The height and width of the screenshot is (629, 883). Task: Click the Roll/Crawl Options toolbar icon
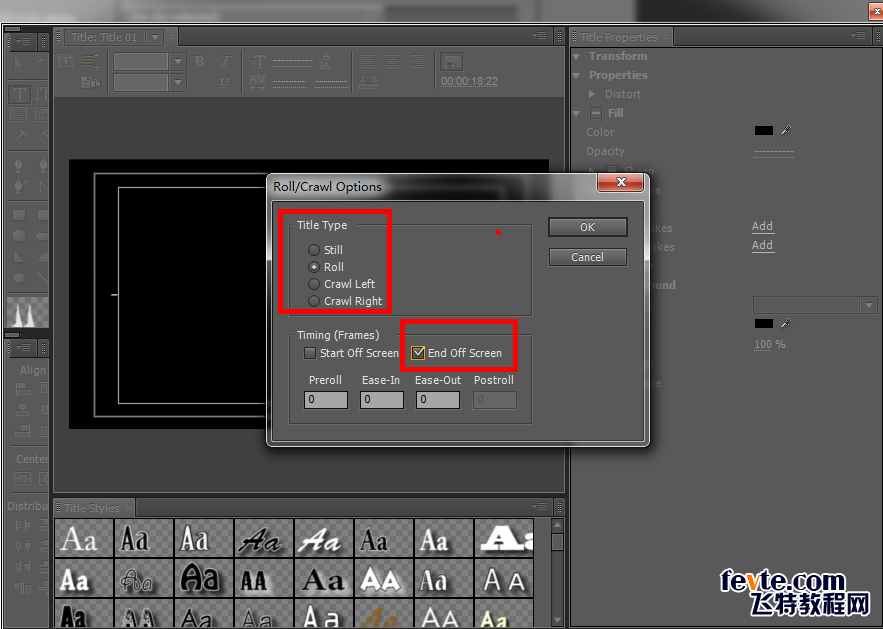tap(91, 61)
